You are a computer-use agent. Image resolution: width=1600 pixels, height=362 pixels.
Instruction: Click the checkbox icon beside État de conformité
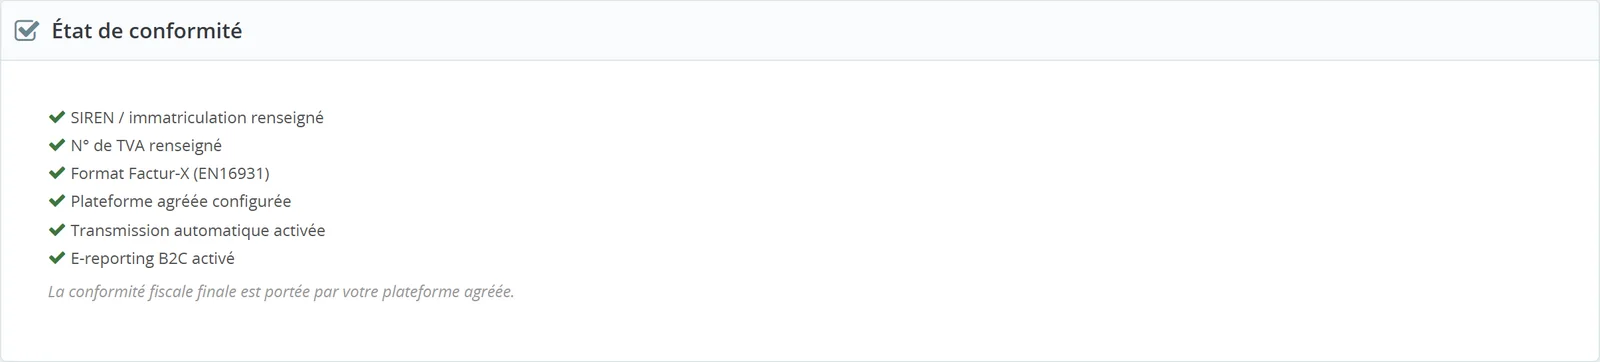coord(27,31)
